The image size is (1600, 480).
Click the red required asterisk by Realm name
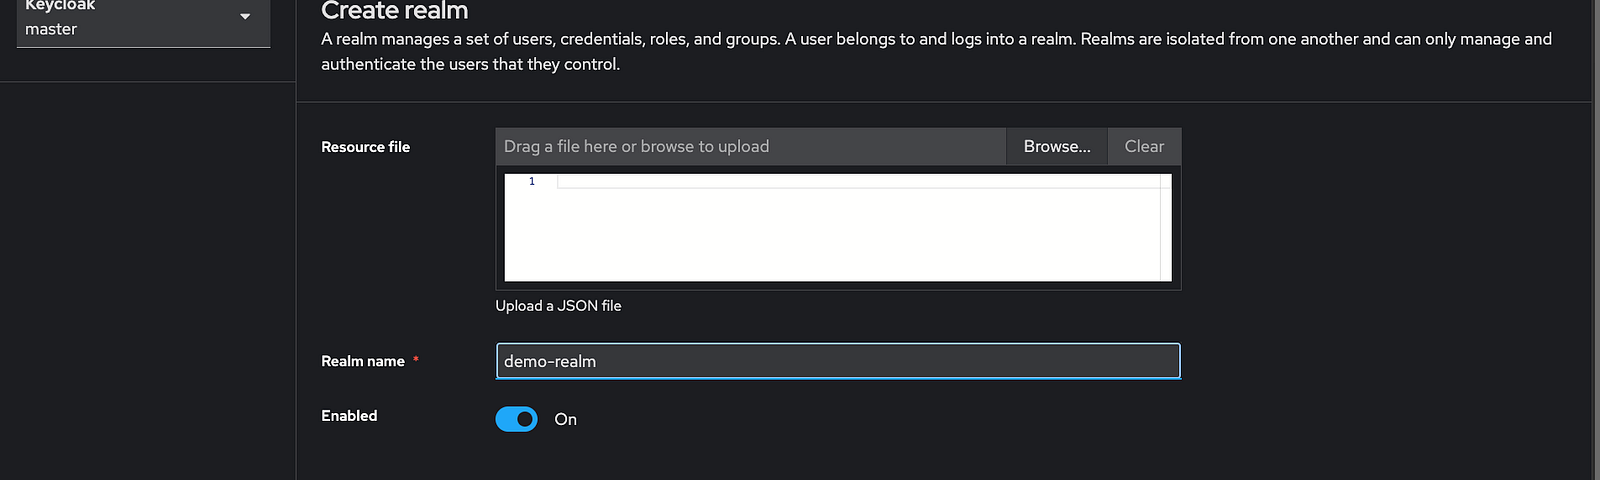tap(416, 360)
